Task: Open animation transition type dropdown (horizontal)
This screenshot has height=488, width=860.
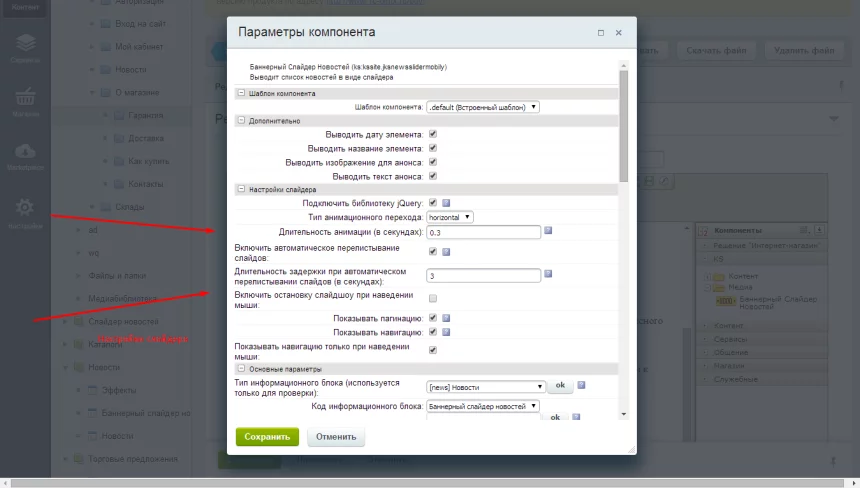Action: [x=449, y=216]
